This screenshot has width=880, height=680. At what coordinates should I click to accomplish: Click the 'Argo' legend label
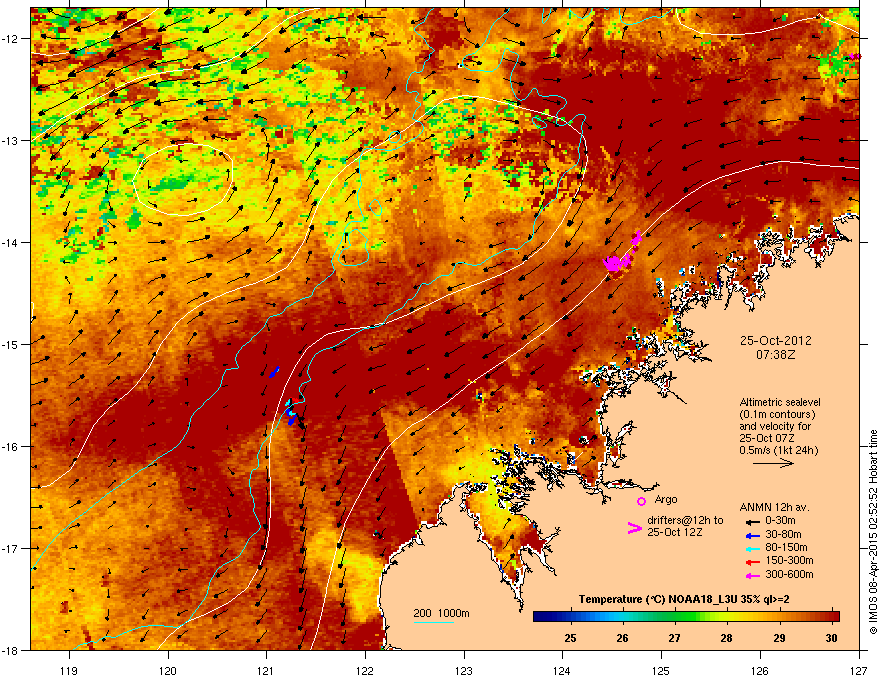666,499
